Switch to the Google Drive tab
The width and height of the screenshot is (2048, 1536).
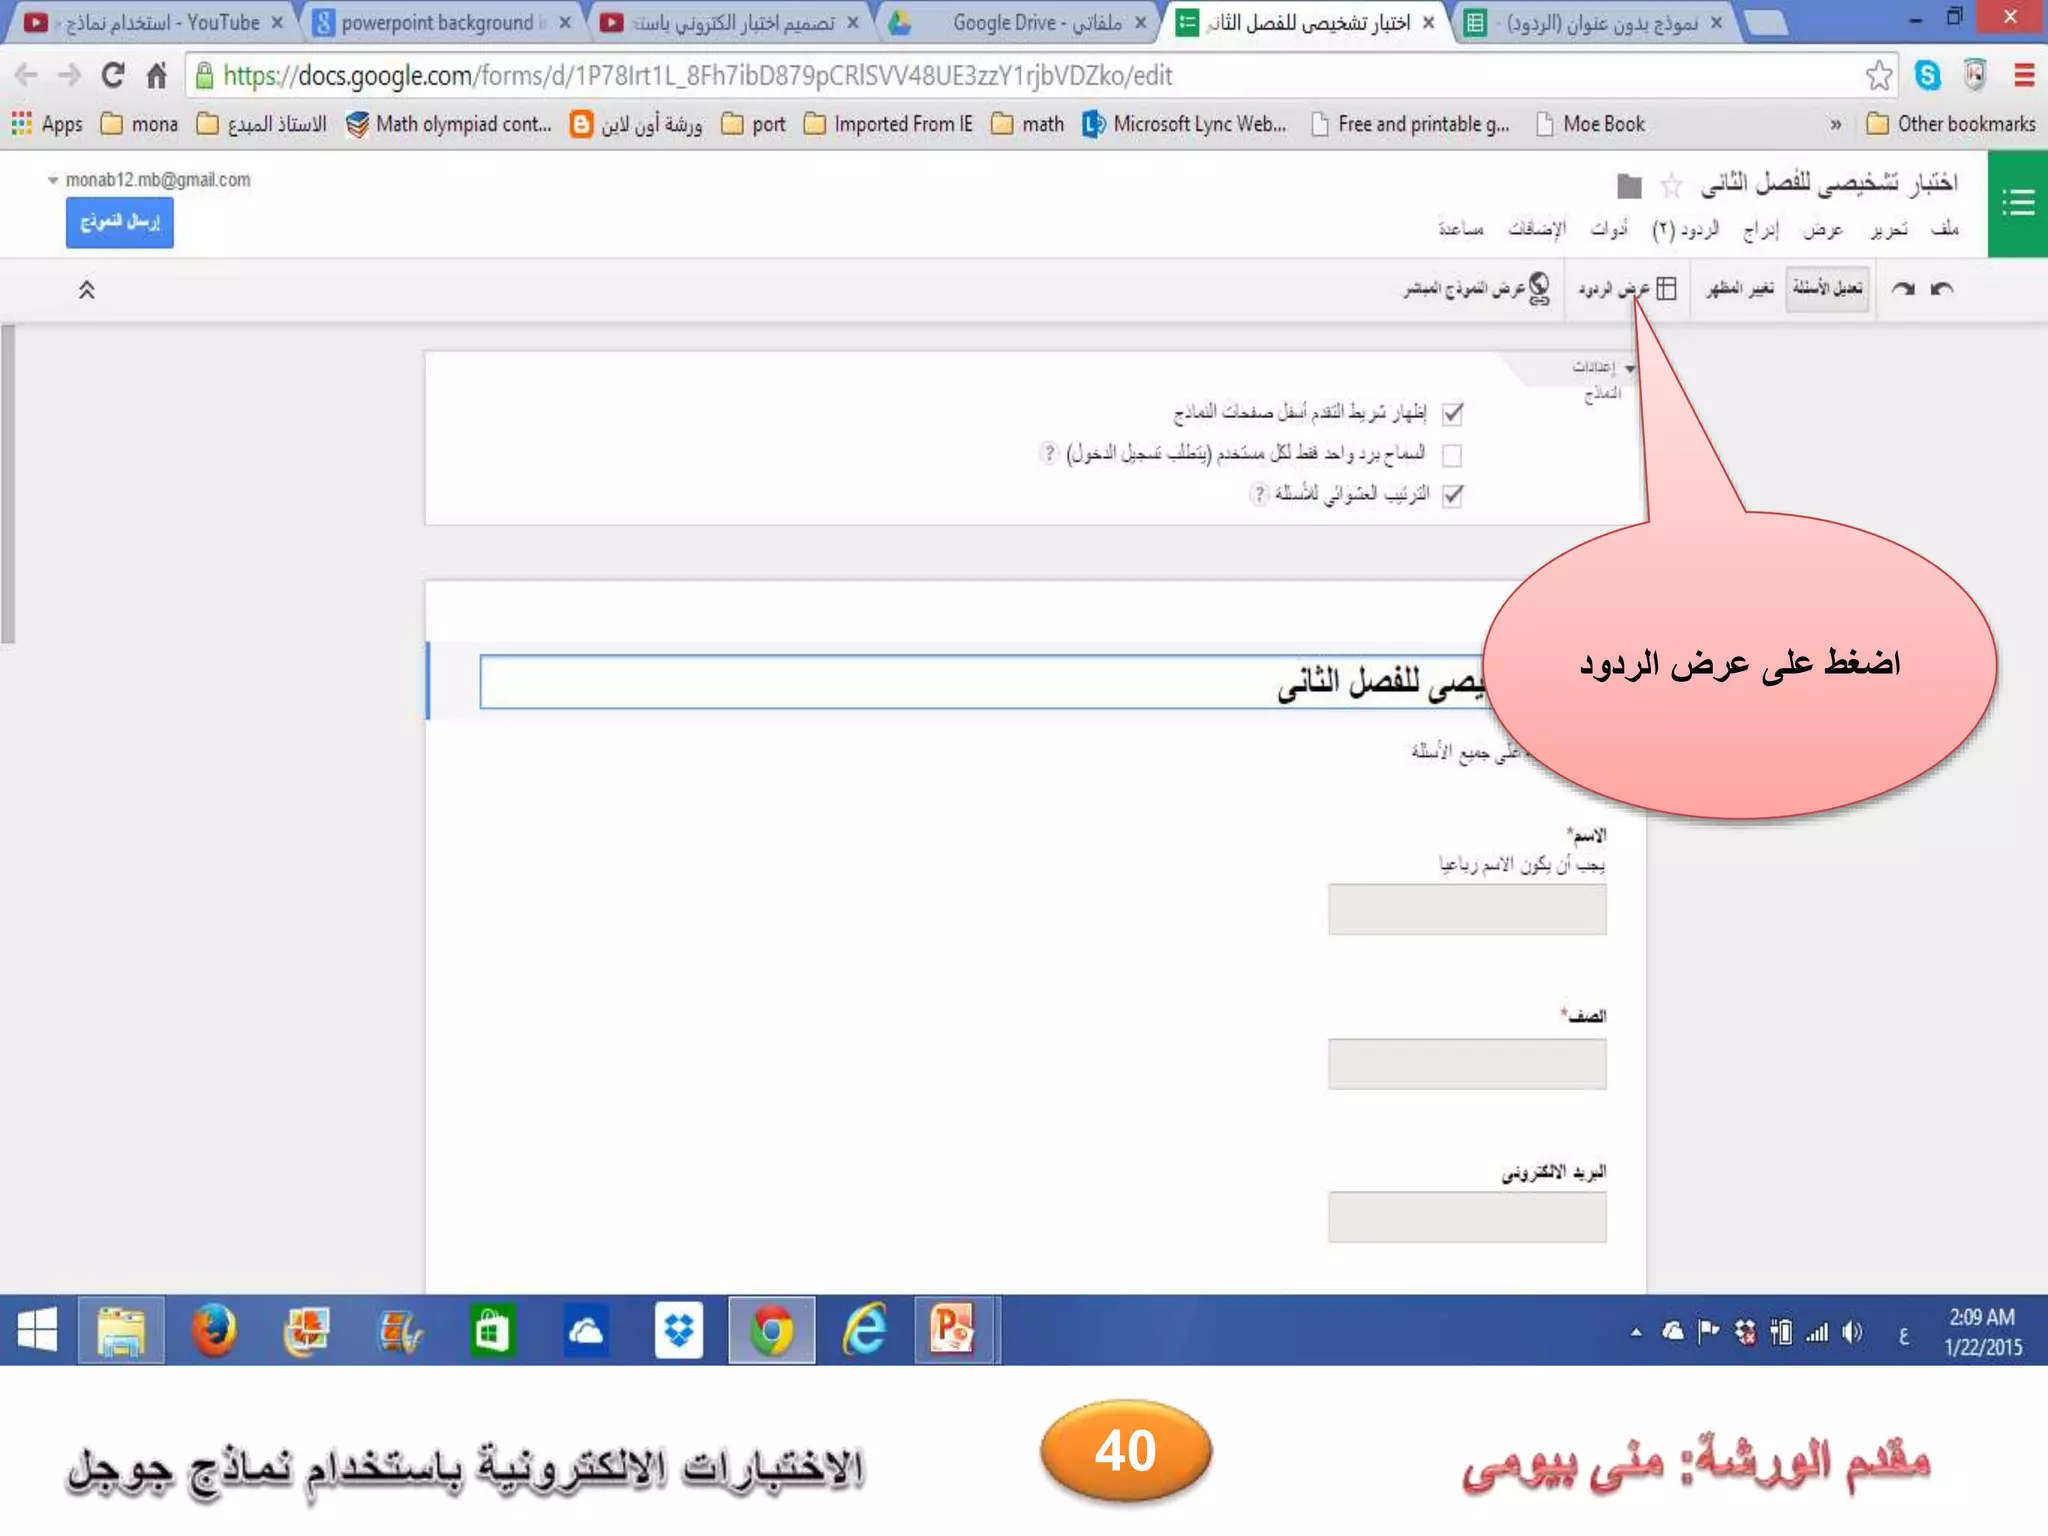coord(1020,22)
